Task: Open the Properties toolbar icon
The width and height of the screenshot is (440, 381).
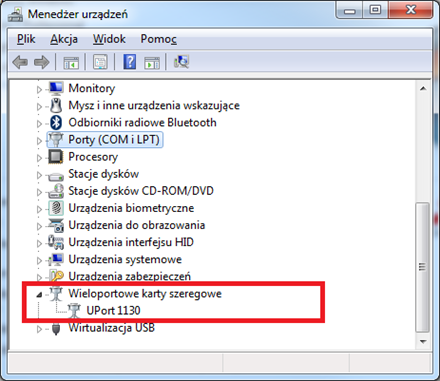Action: [100, 62]
